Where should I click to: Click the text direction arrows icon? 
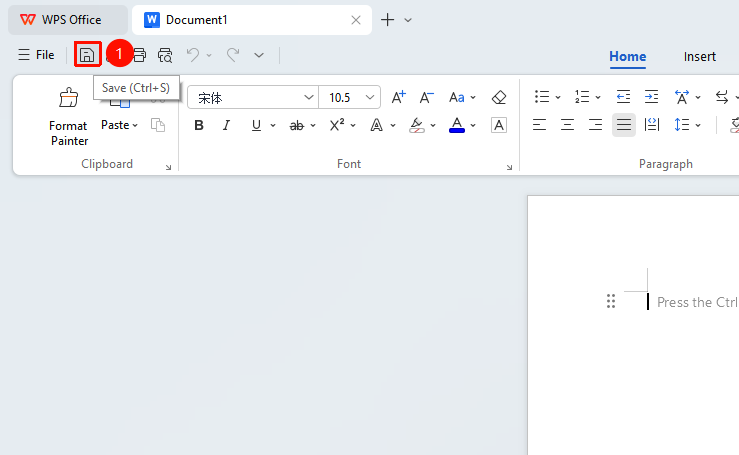(x=722, y=97)
